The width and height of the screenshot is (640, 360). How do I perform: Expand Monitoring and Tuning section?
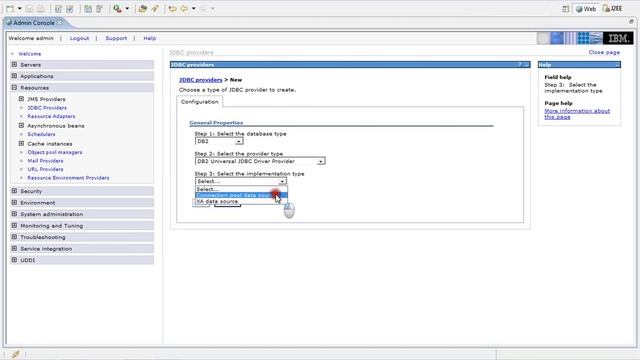tap(14, 225)
